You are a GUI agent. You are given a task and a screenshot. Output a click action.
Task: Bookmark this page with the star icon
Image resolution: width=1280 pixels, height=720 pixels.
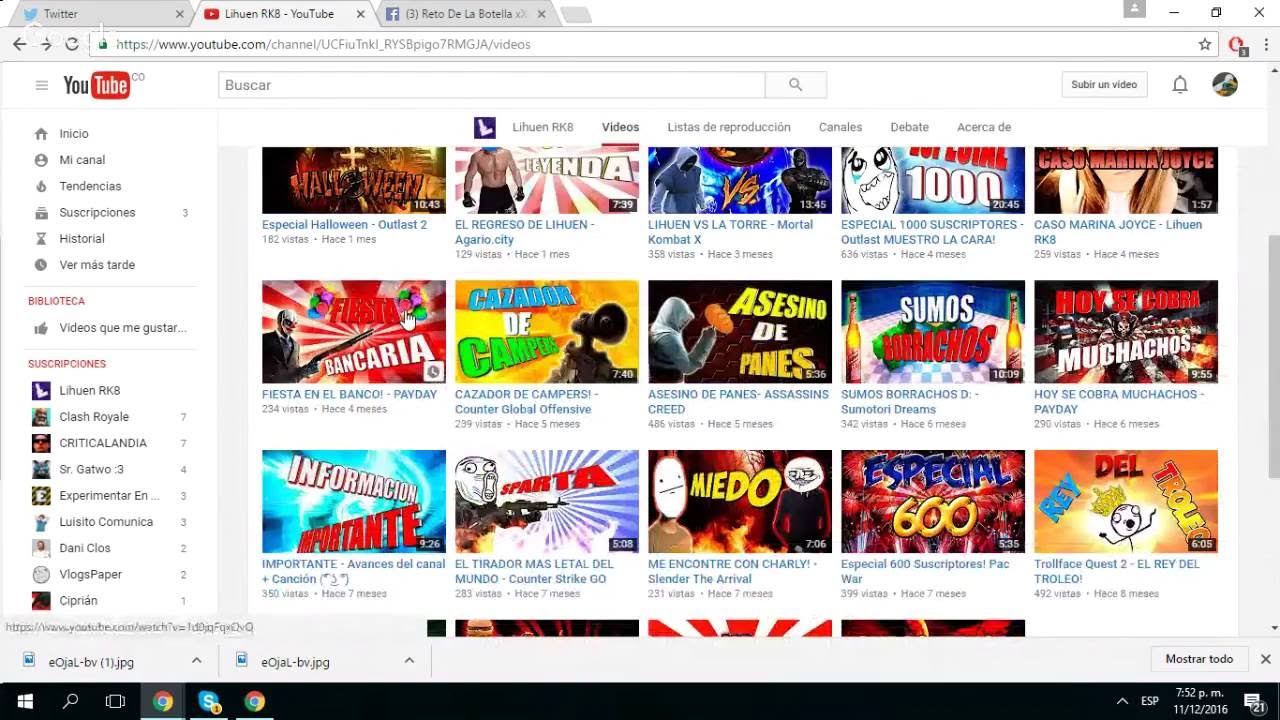[x=1205, y=44]
